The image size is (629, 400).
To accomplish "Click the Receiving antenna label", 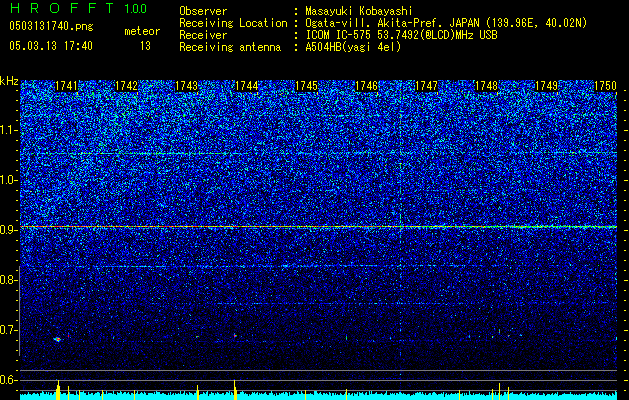I will tap(230, 47).
